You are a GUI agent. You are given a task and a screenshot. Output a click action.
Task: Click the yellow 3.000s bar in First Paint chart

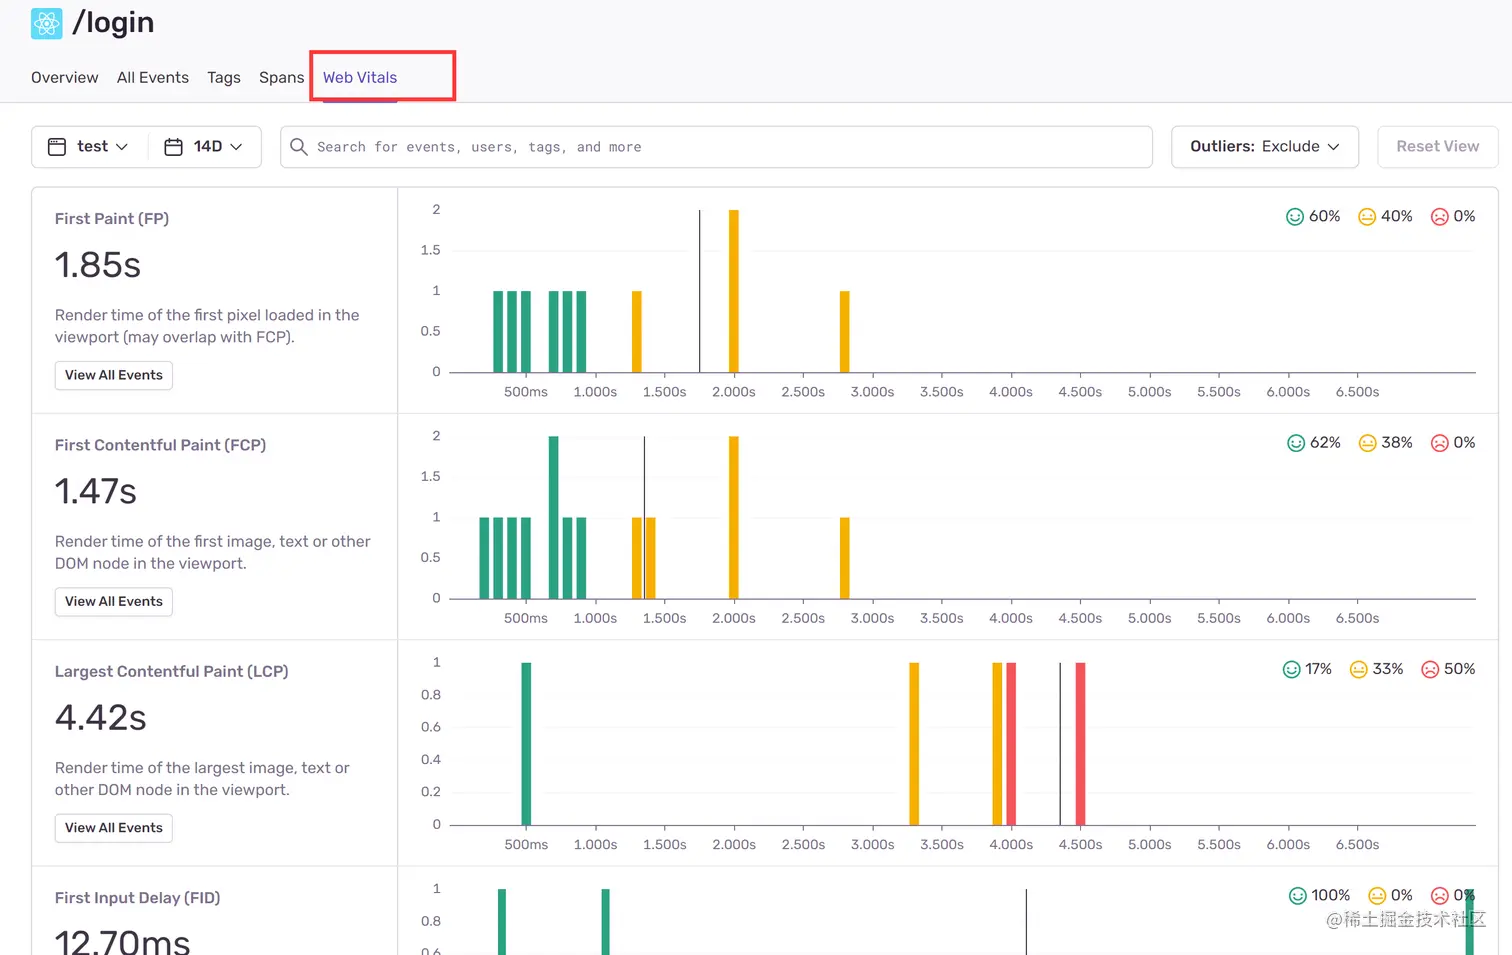pos(844,332)
